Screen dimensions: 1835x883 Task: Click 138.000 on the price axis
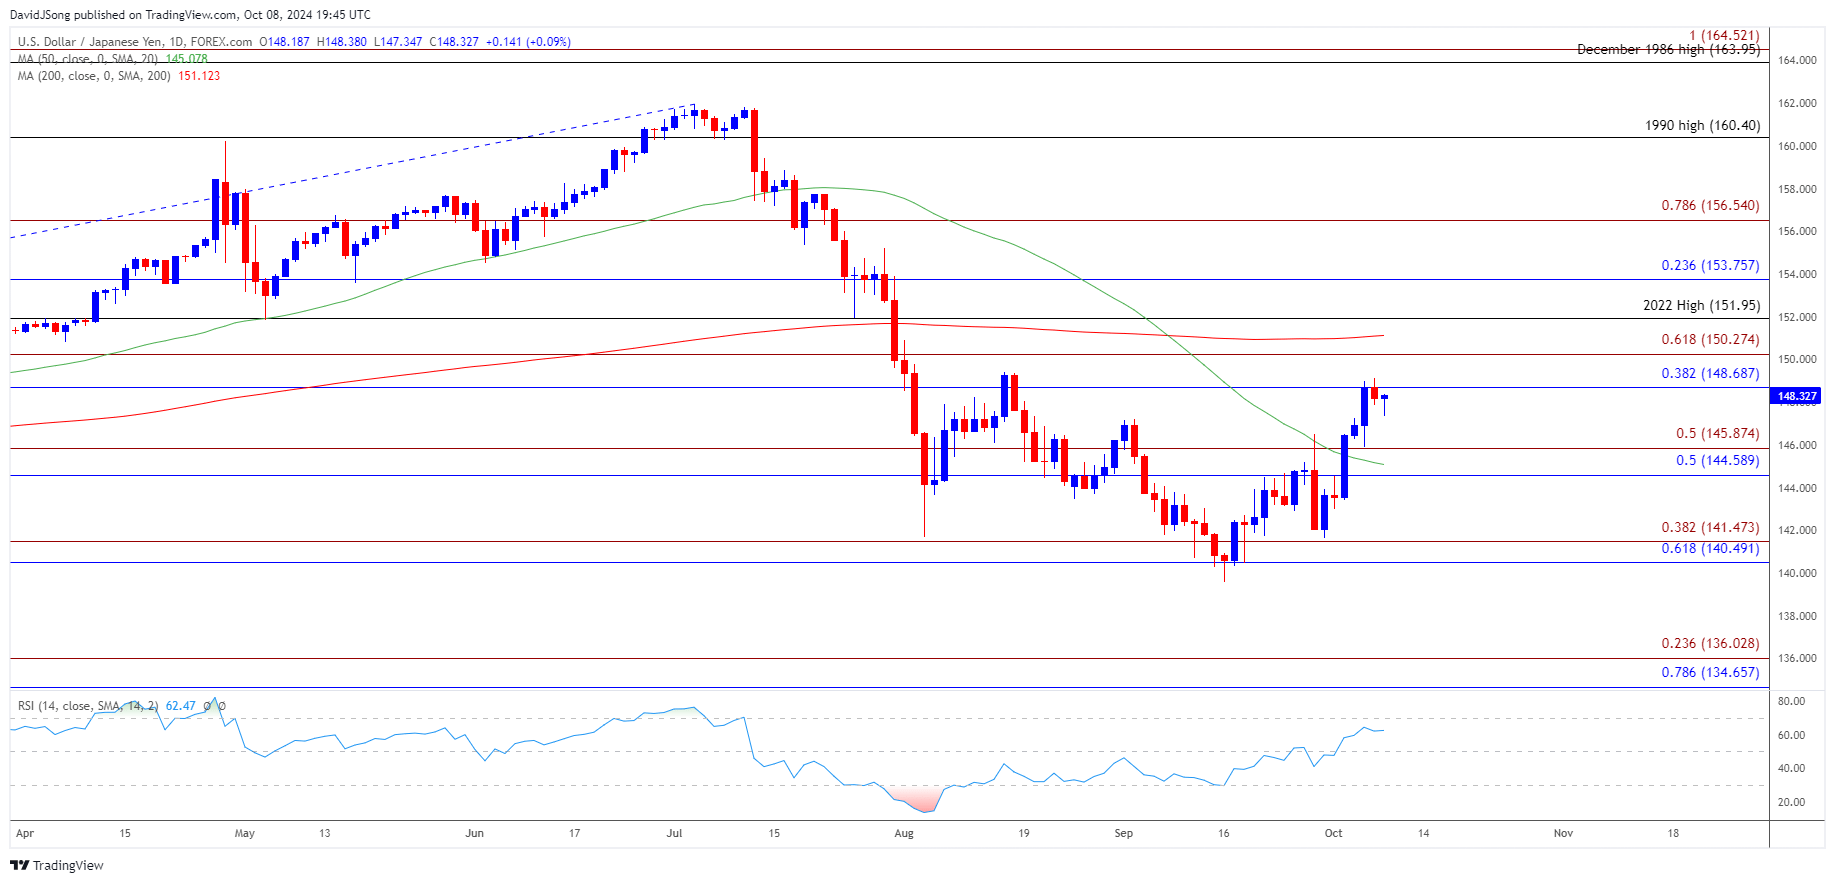pos(1796,616)
